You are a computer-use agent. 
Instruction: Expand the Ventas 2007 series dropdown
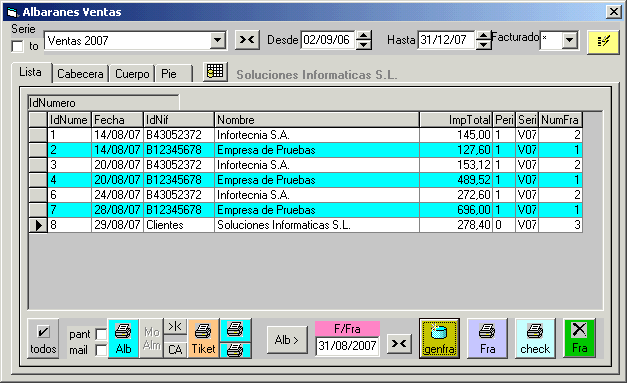pyautogui.click(x=218, y=40)
